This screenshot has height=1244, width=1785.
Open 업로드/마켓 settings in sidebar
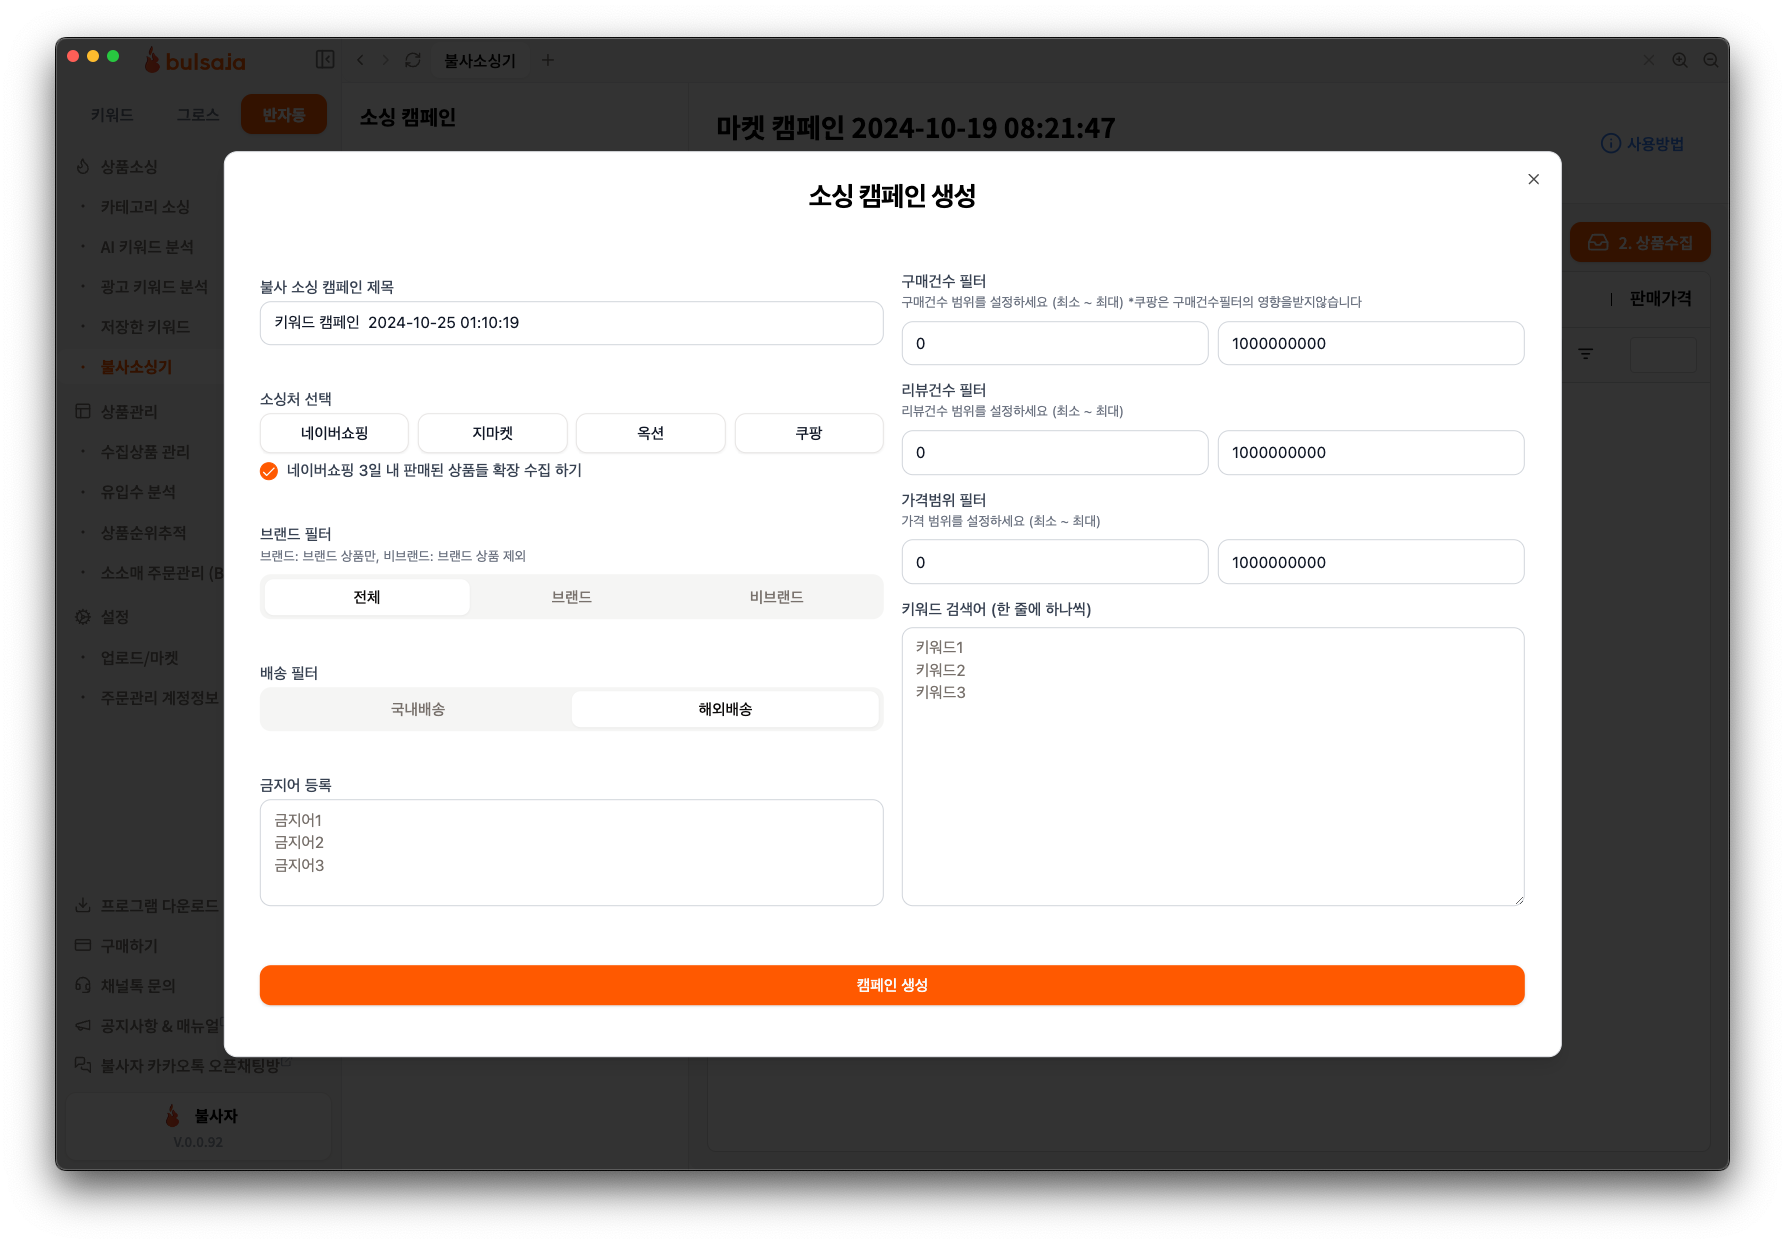click(139, 658)
